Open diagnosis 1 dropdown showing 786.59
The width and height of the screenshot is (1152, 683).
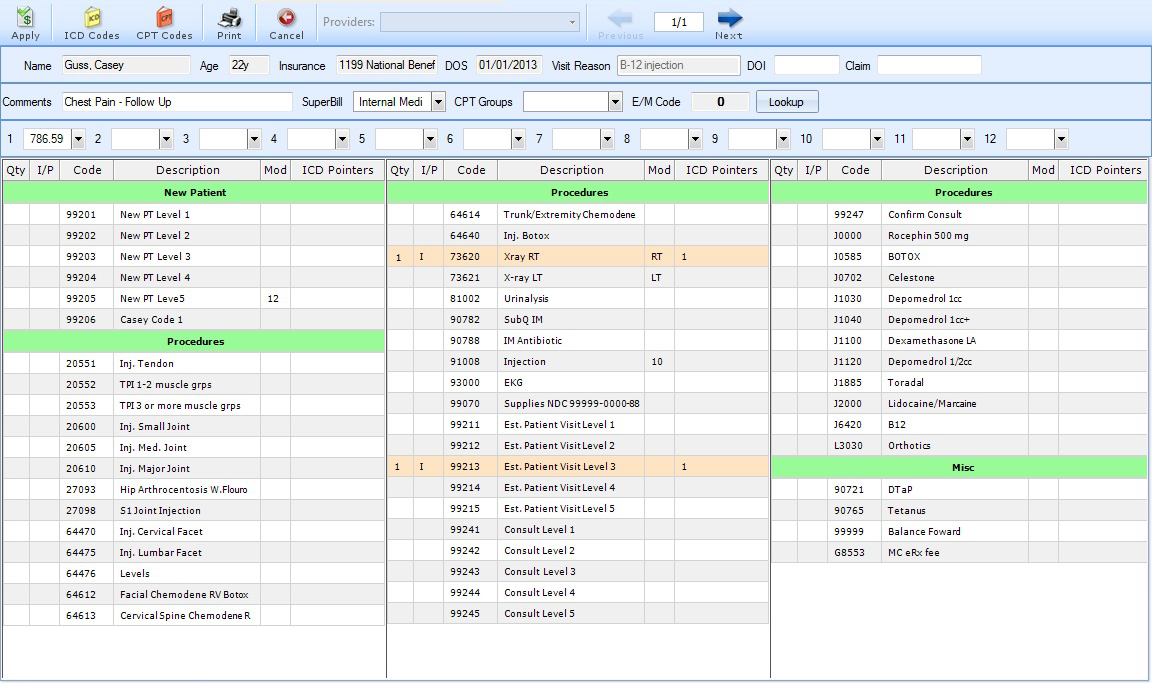coord(77,139)
